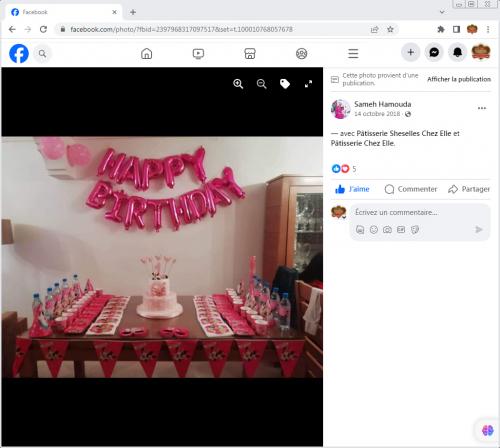Viewport: 500px width, 448px height.
Task: Click the Create plus button
Action: 411,52
